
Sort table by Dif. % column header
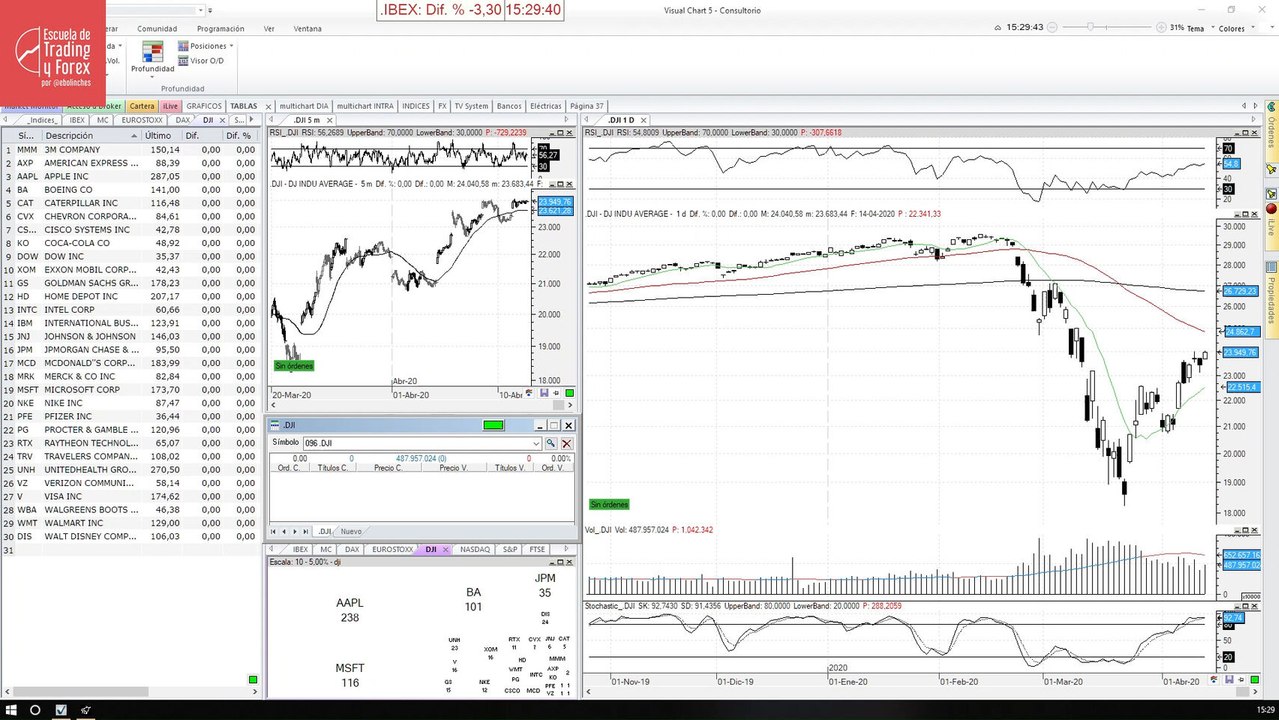(x=240, y=135)
